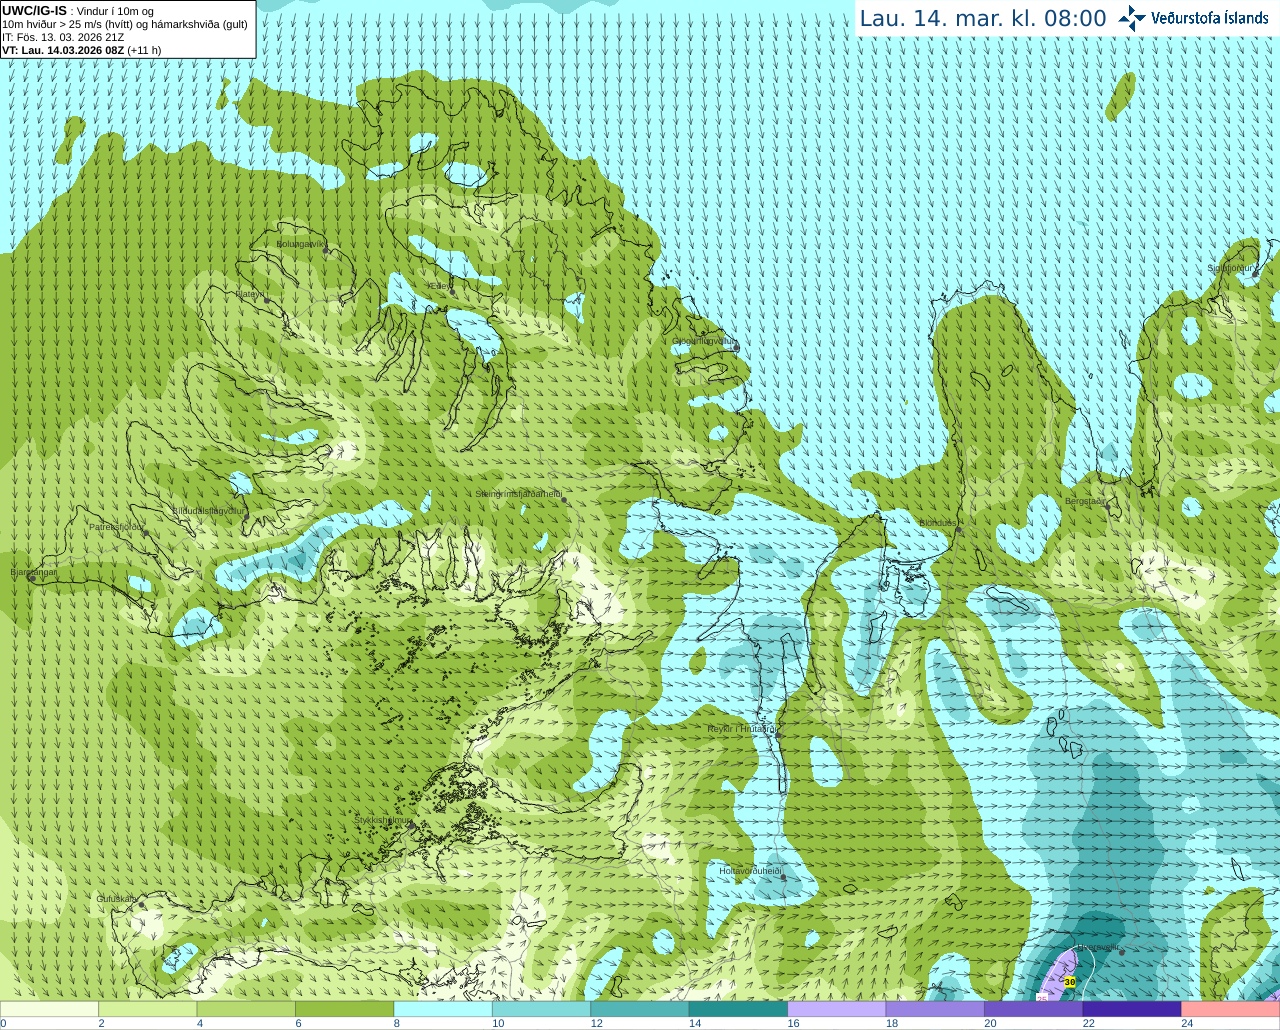The image size is (1280, 1030).
Task: Click the 'VT: Lau. 14.03.2026 08Z' line
Action: click(x=63, y=50)
